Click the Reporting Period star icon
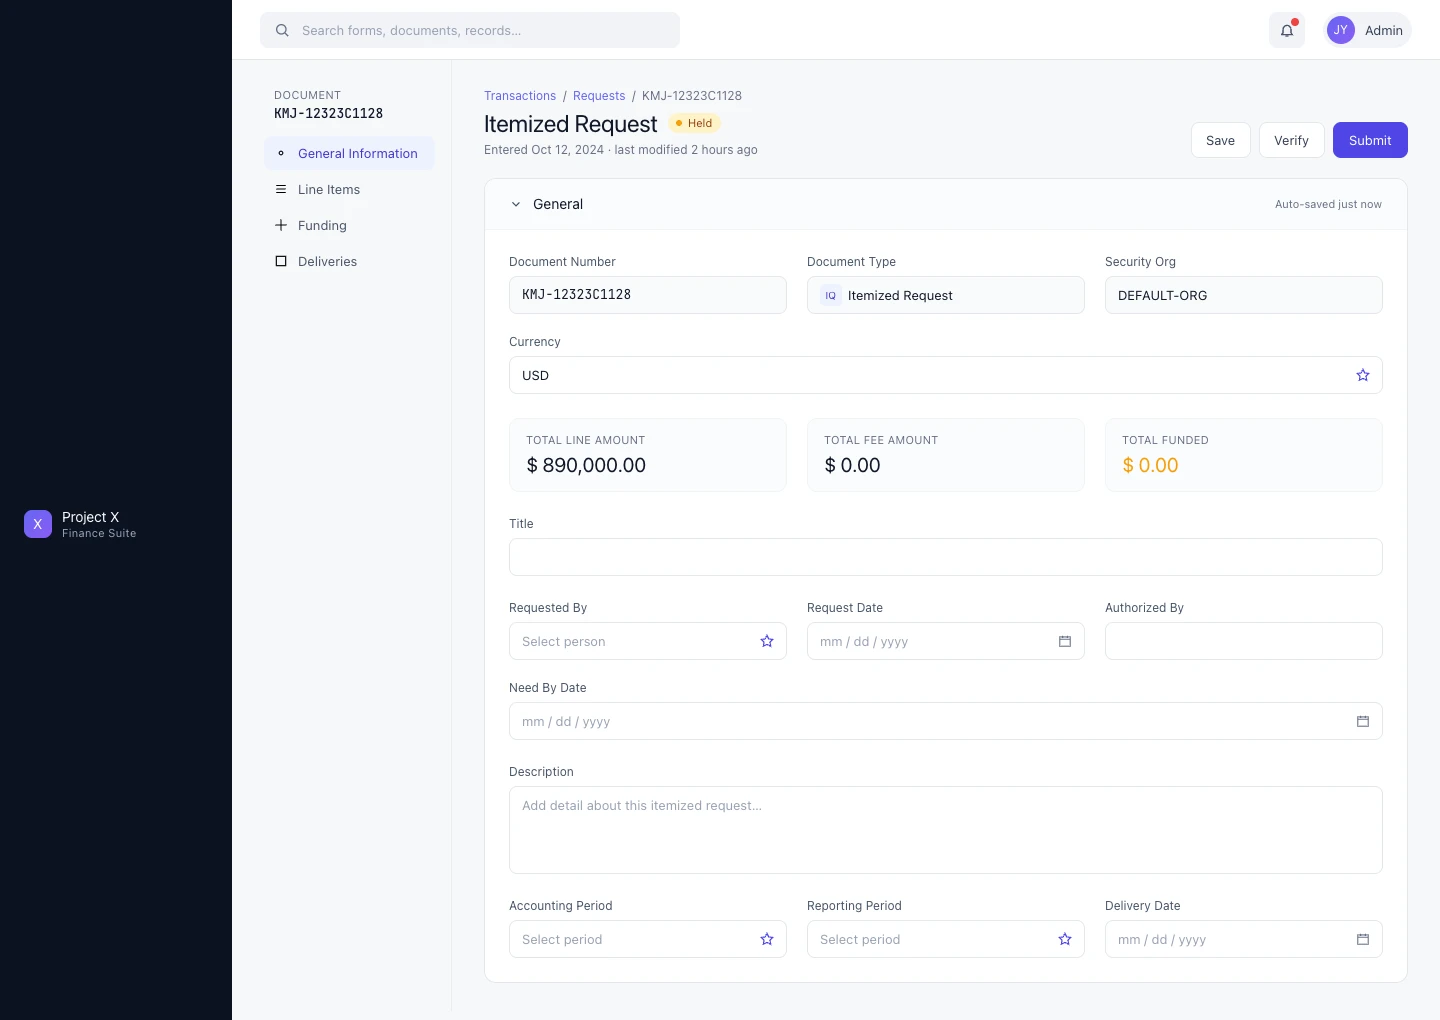This screenshot has height=1020, width=1440. 1065,939
